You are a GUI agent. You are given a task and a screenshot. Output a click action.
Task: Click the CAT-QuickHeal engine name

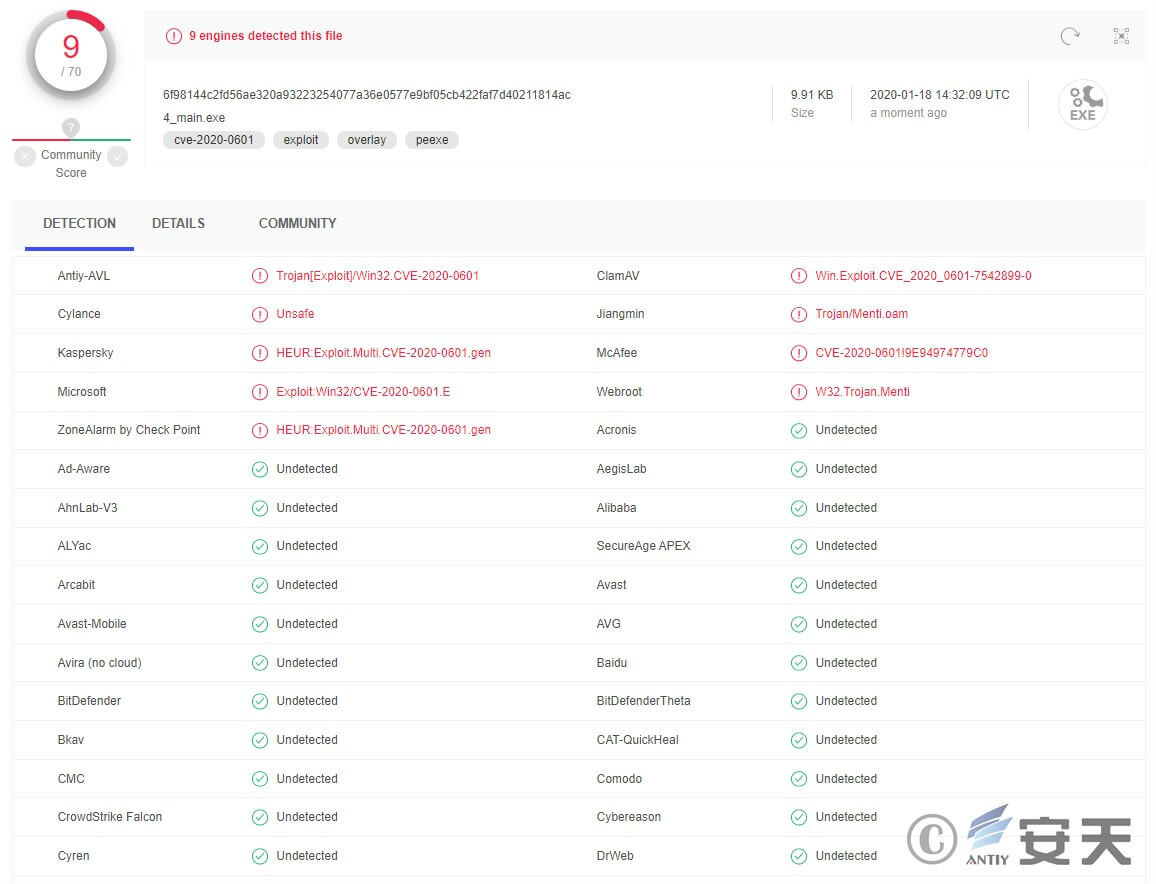click(637, 740)
